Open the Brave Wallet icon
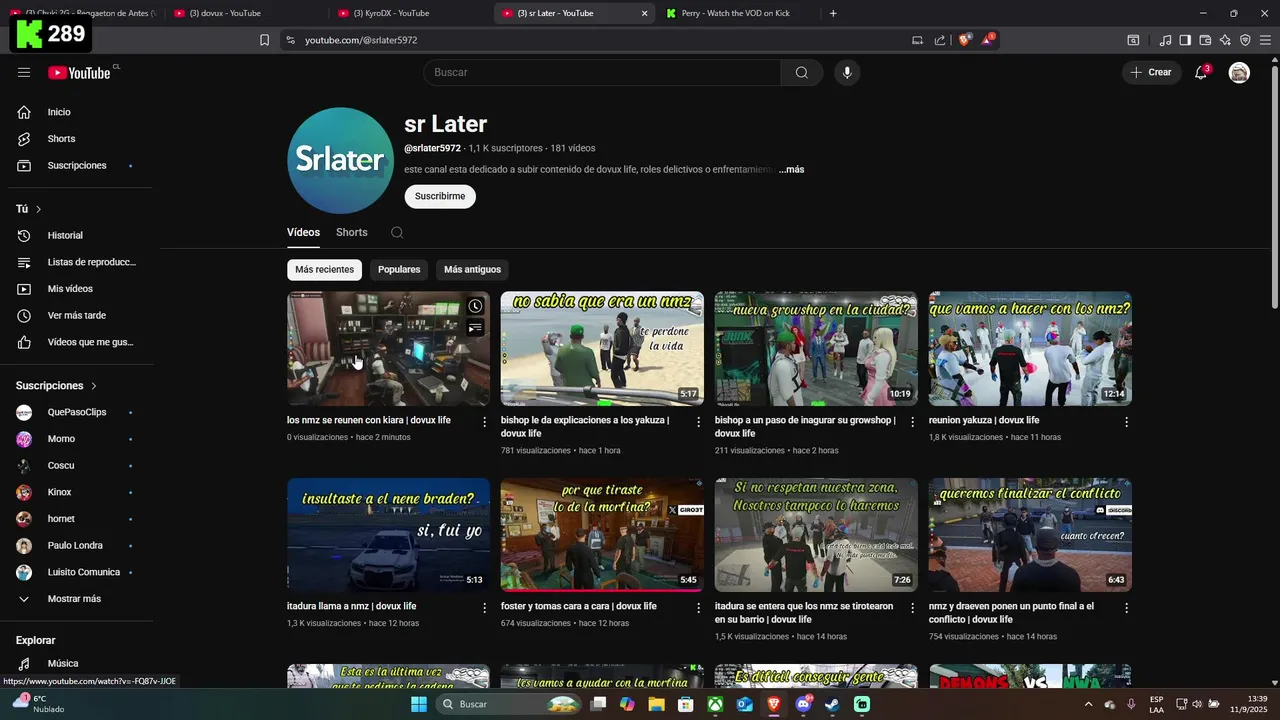 [1205, 40]
